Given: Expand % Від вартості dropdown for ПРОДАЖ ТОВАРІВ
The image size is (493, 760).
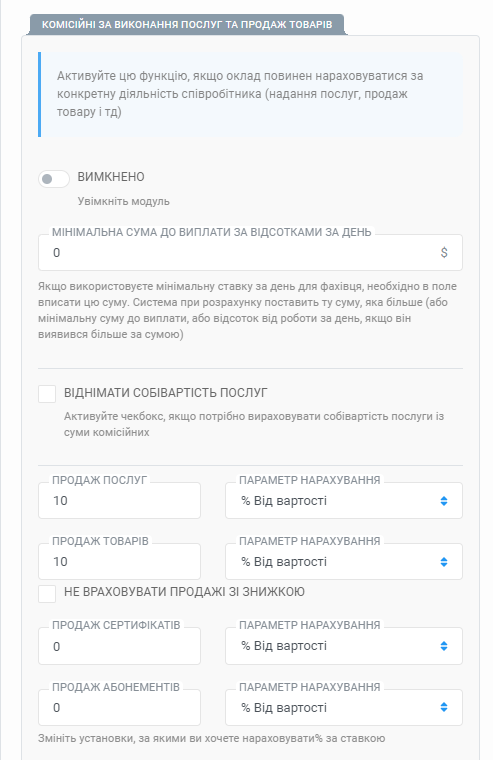Looking at the screenshot, I should click(x=344, y=562).
